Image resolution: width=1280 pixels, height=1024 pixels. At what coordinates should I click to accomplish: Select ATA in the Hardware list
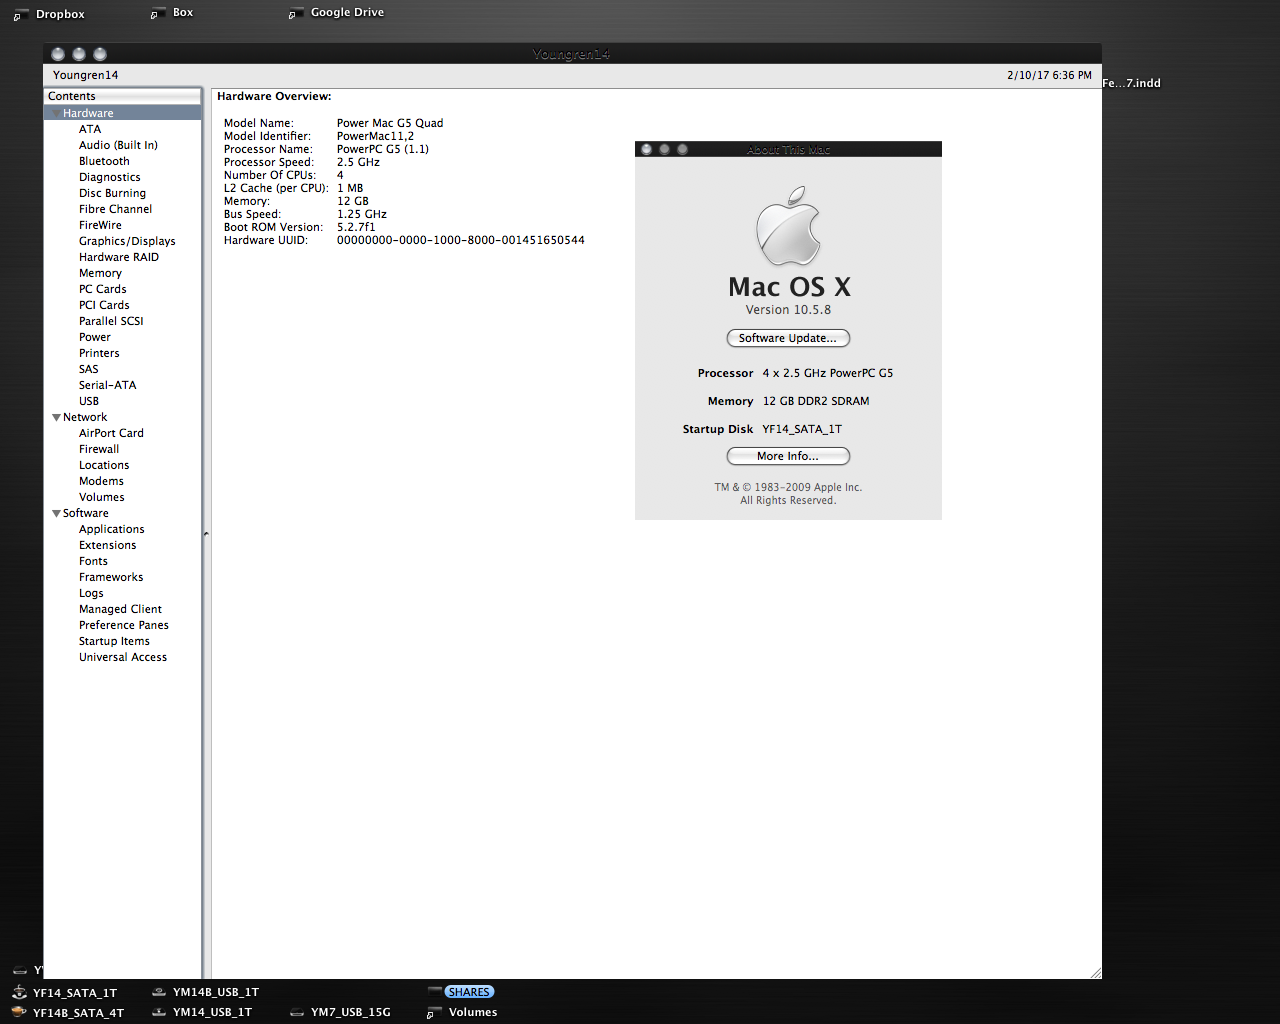(90, 129)
